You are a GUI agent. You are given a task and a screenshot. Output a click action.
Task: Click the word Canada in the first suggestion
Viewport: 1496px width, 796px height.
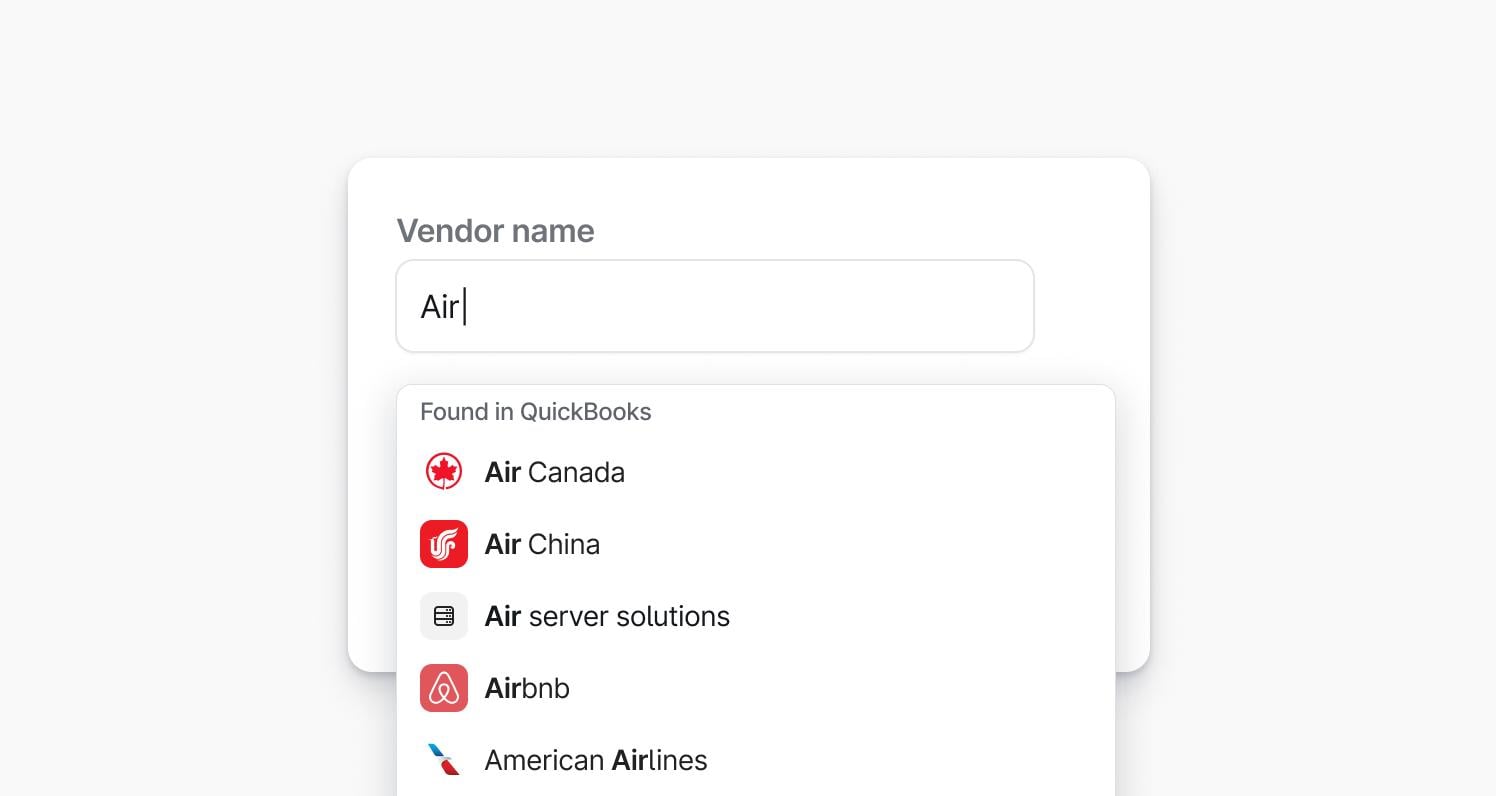pos(576,472)
